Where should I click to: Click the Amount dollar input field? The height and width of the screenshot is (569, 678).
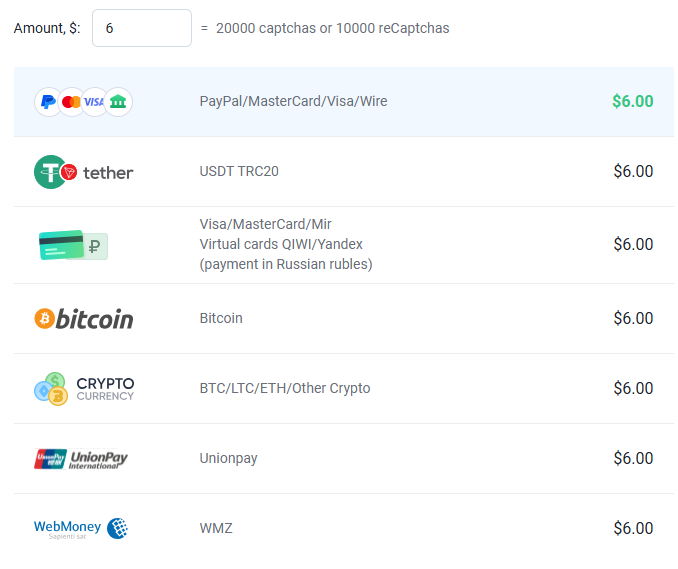141,28
